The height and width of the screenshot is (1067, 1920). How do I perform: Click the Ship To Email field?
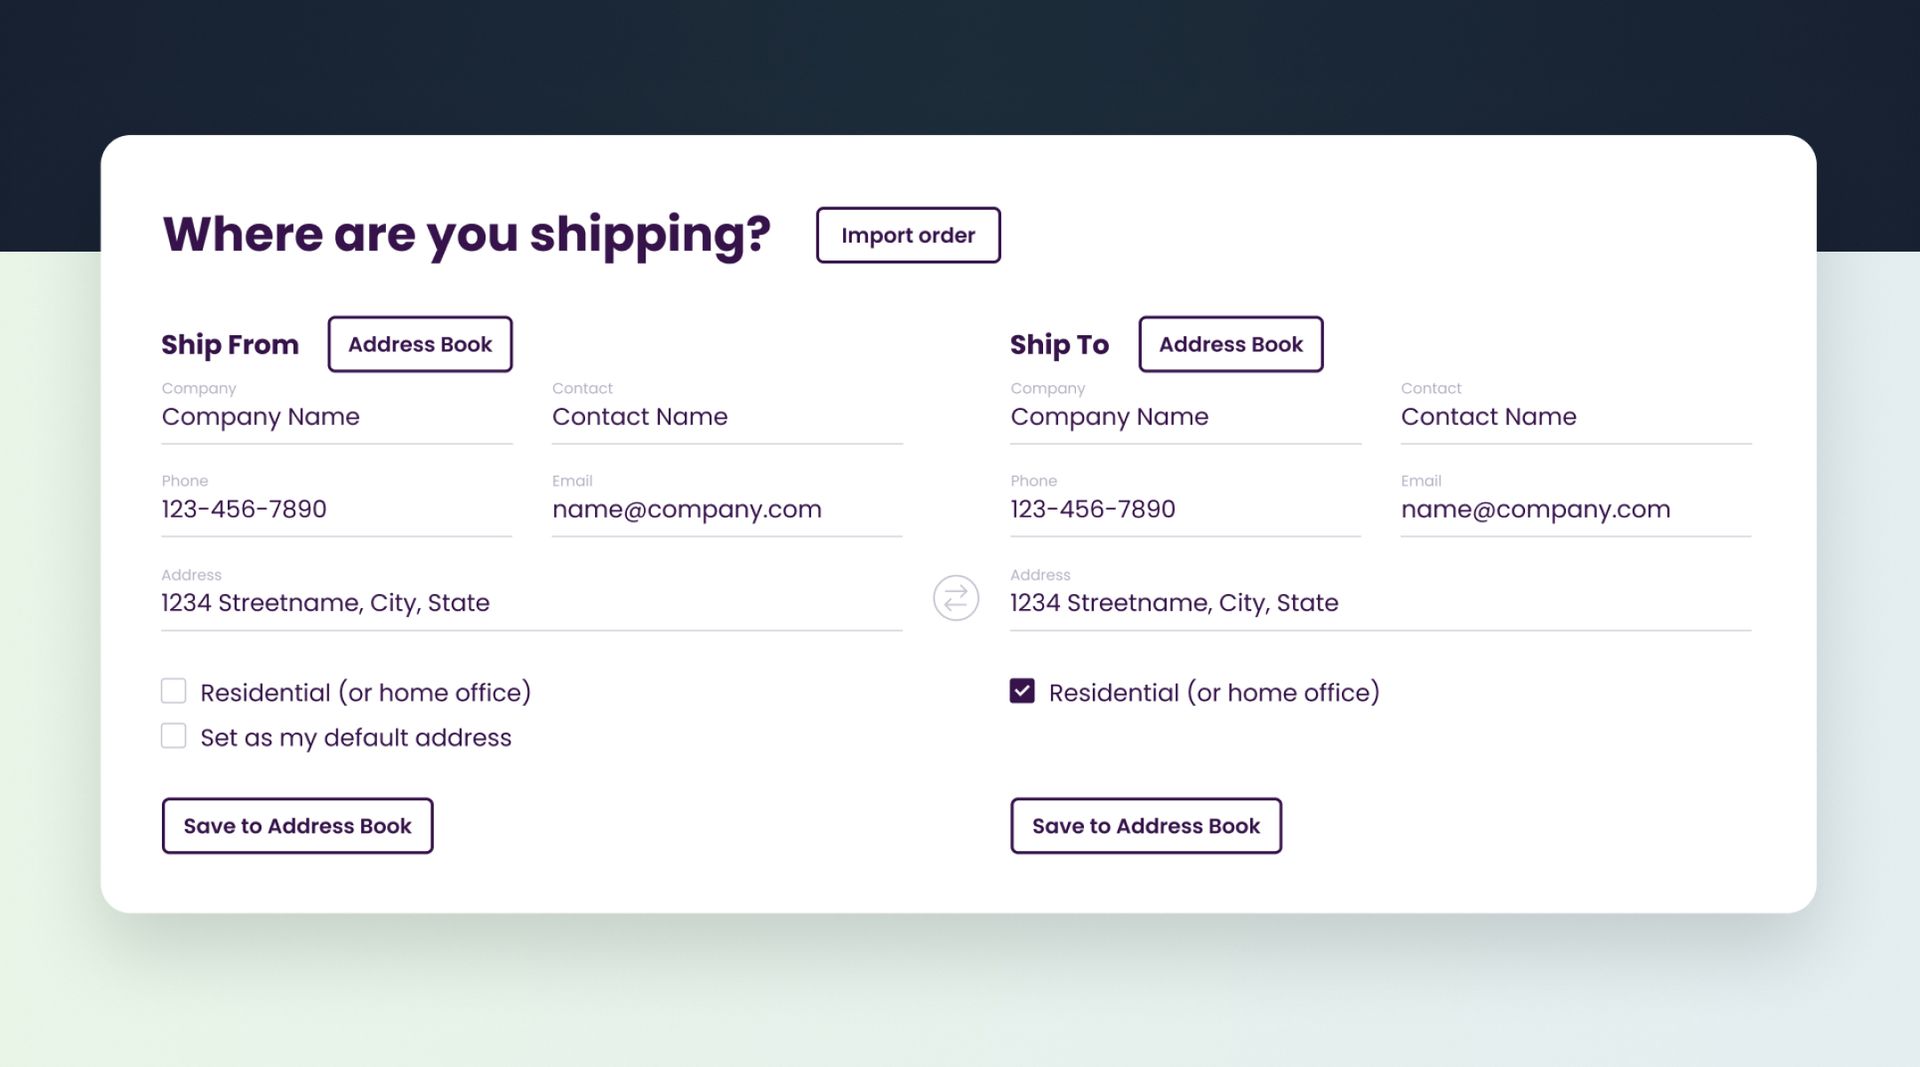pos(1575,509)
